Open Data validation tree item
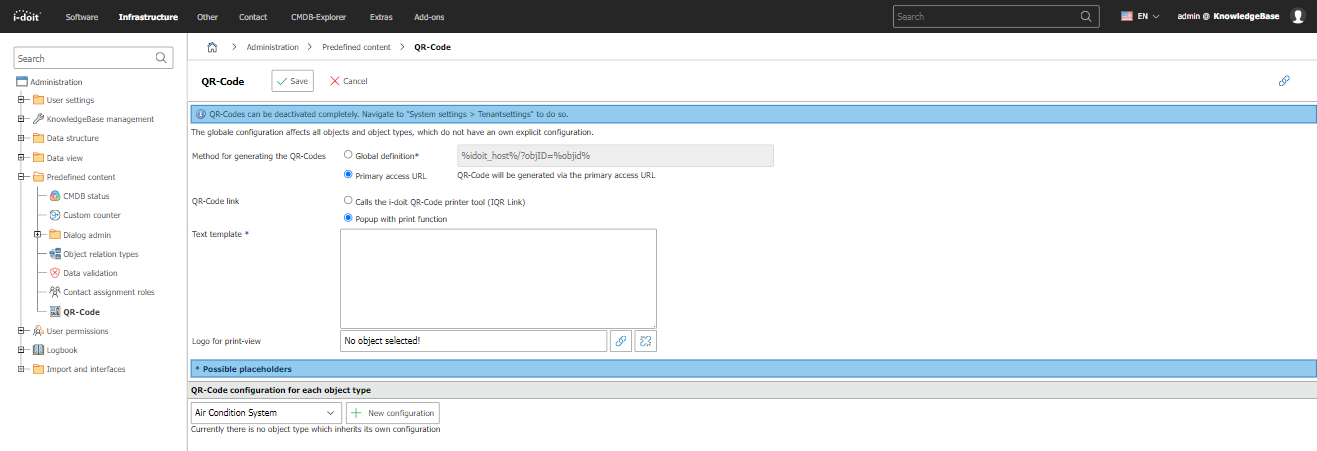This screenshot has width=1317, height=451. (90, 273)
